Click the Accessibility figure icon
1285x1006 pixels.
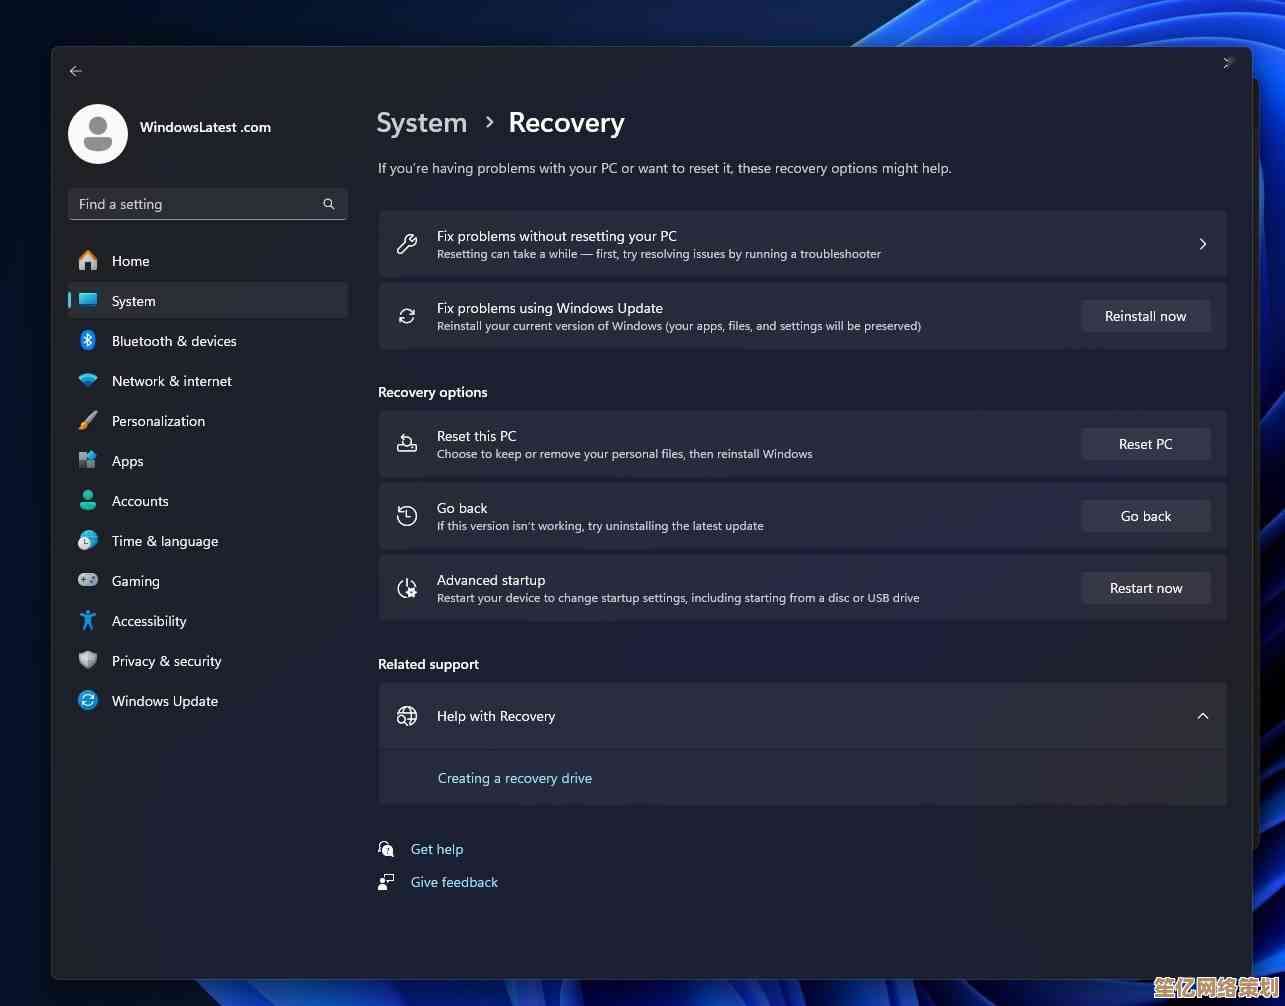[88, 621]
